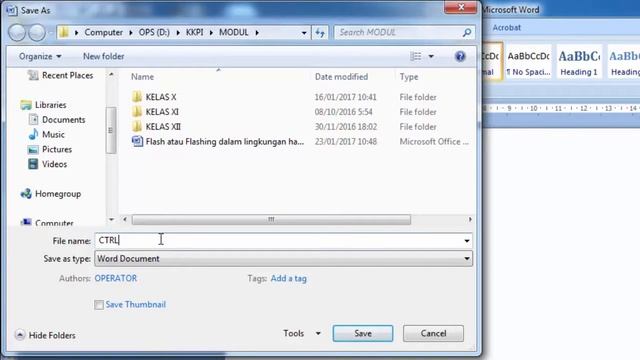Open the Save as type combo box
640x360 pixels.
pyautogui.click(x=283, y=259)
